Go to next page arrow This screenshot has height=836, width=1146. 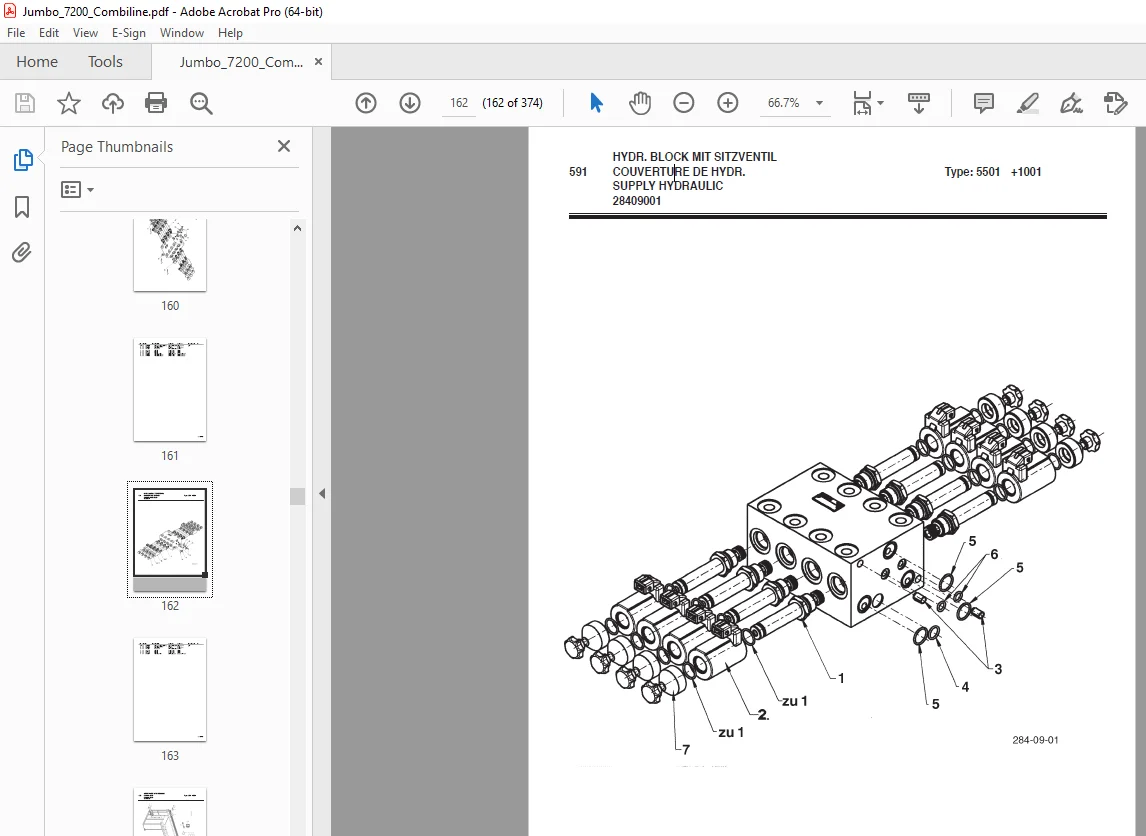tap(410, 103)
